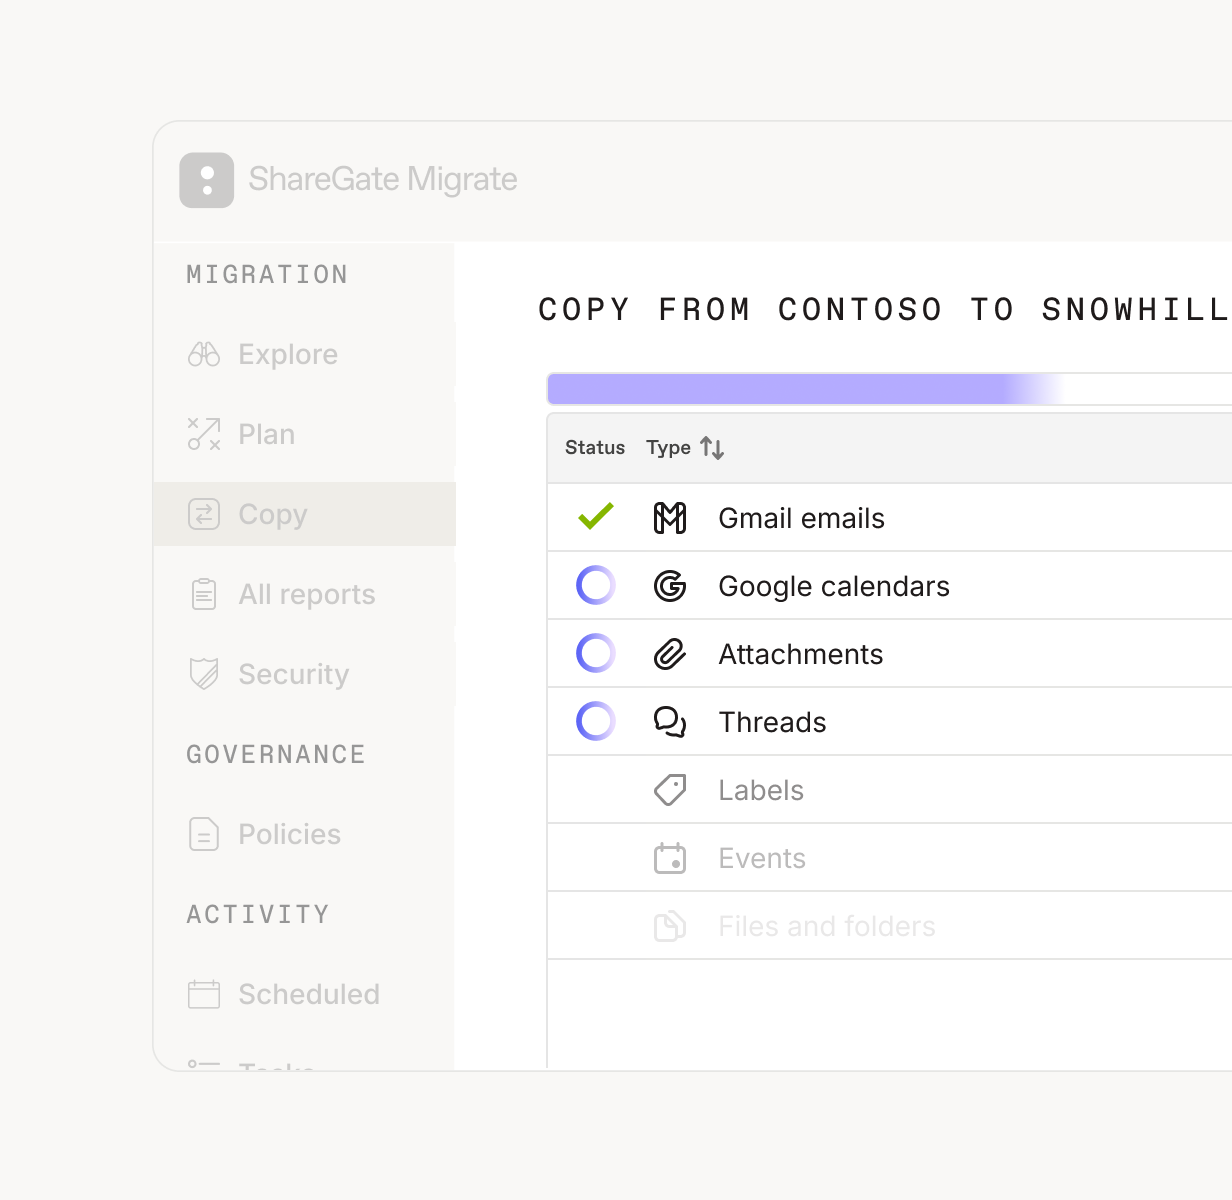Select the Gmail emails row text
The height and width of the screenshot is (1200, 1232).
click(x=802, y=518)
